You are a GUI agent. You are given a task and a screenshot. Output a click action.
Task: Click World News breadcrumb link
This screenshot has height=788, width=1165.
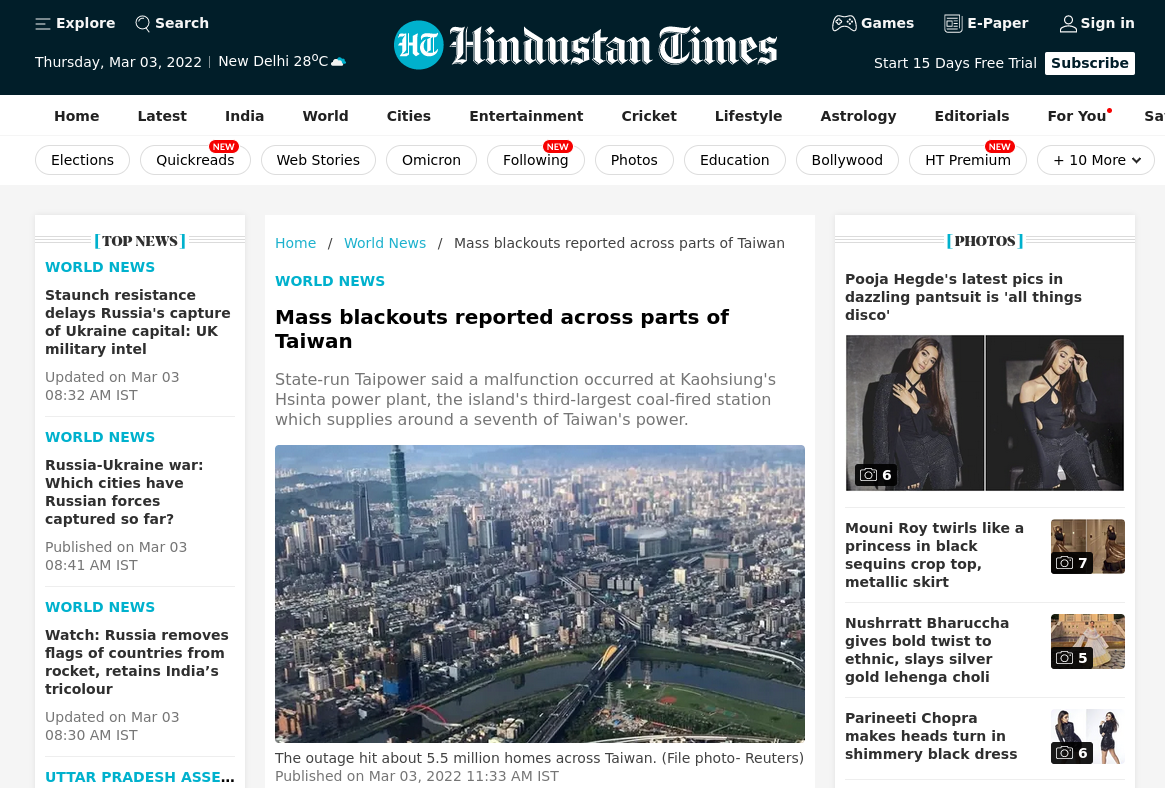click(385, 243)
